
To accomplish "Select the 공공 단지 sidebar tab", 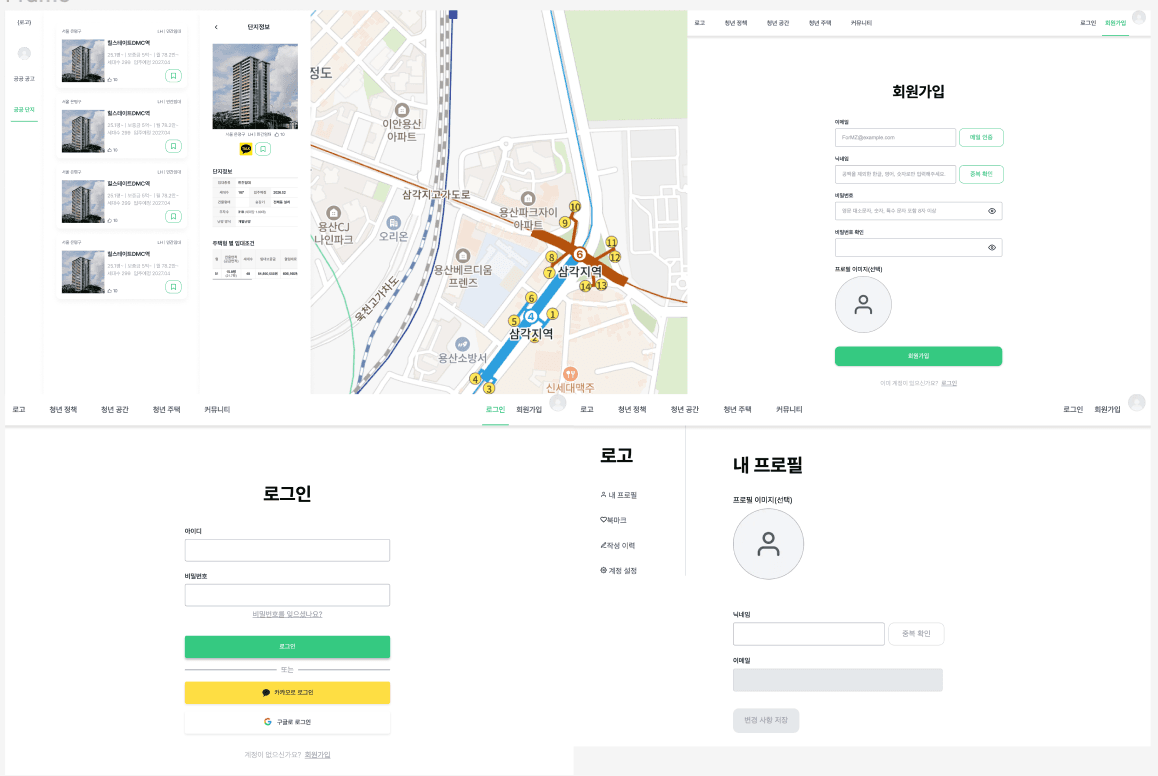I will [24, 110].
